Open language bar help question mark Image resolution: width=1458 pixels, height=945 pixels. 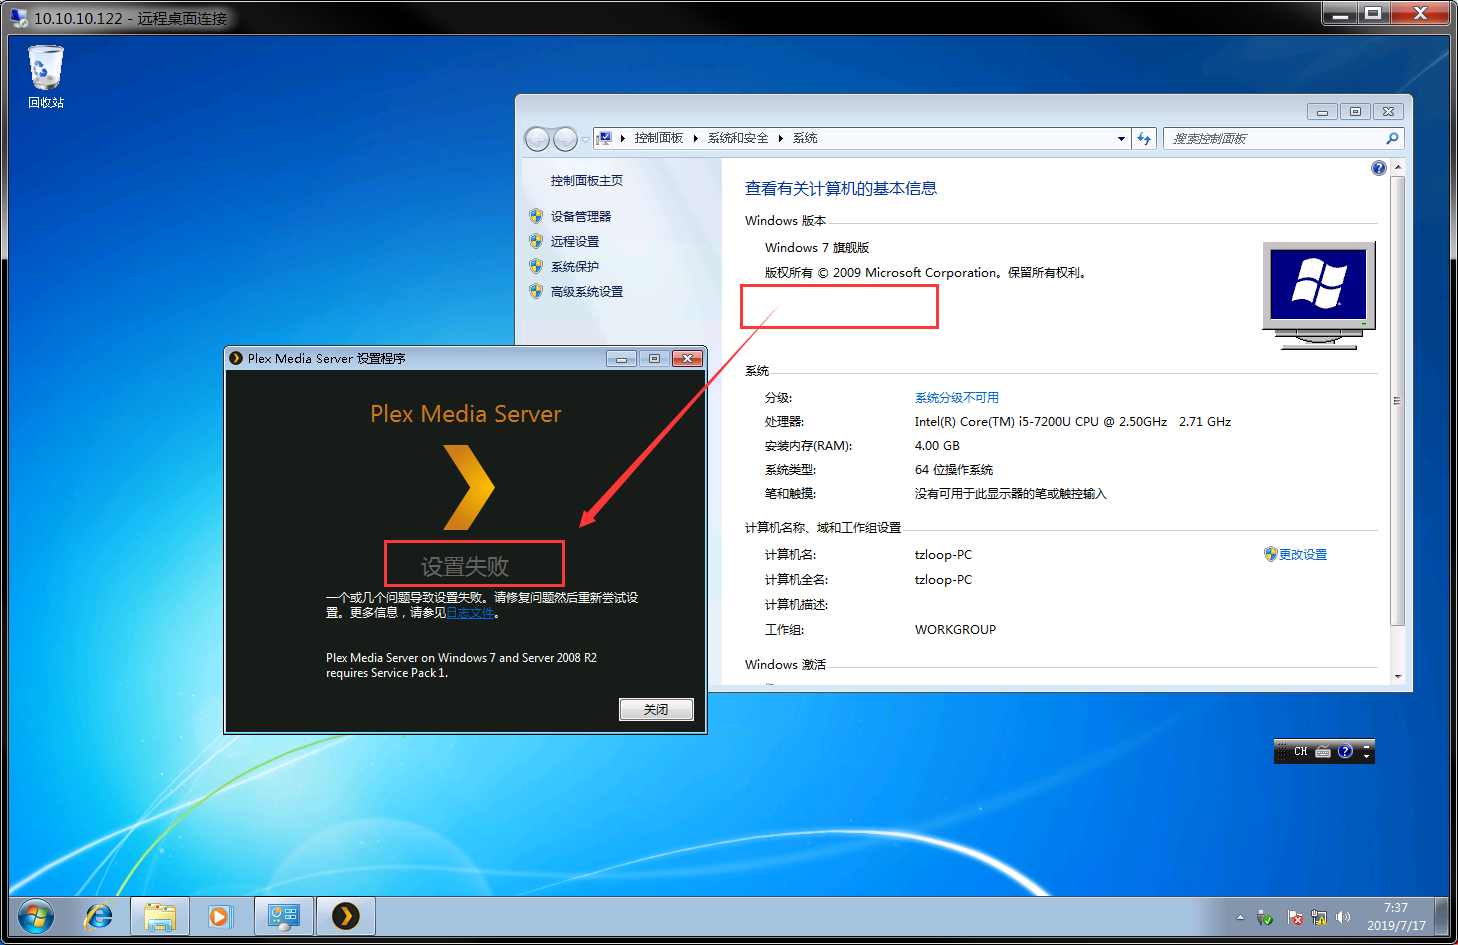point(1345,751)
